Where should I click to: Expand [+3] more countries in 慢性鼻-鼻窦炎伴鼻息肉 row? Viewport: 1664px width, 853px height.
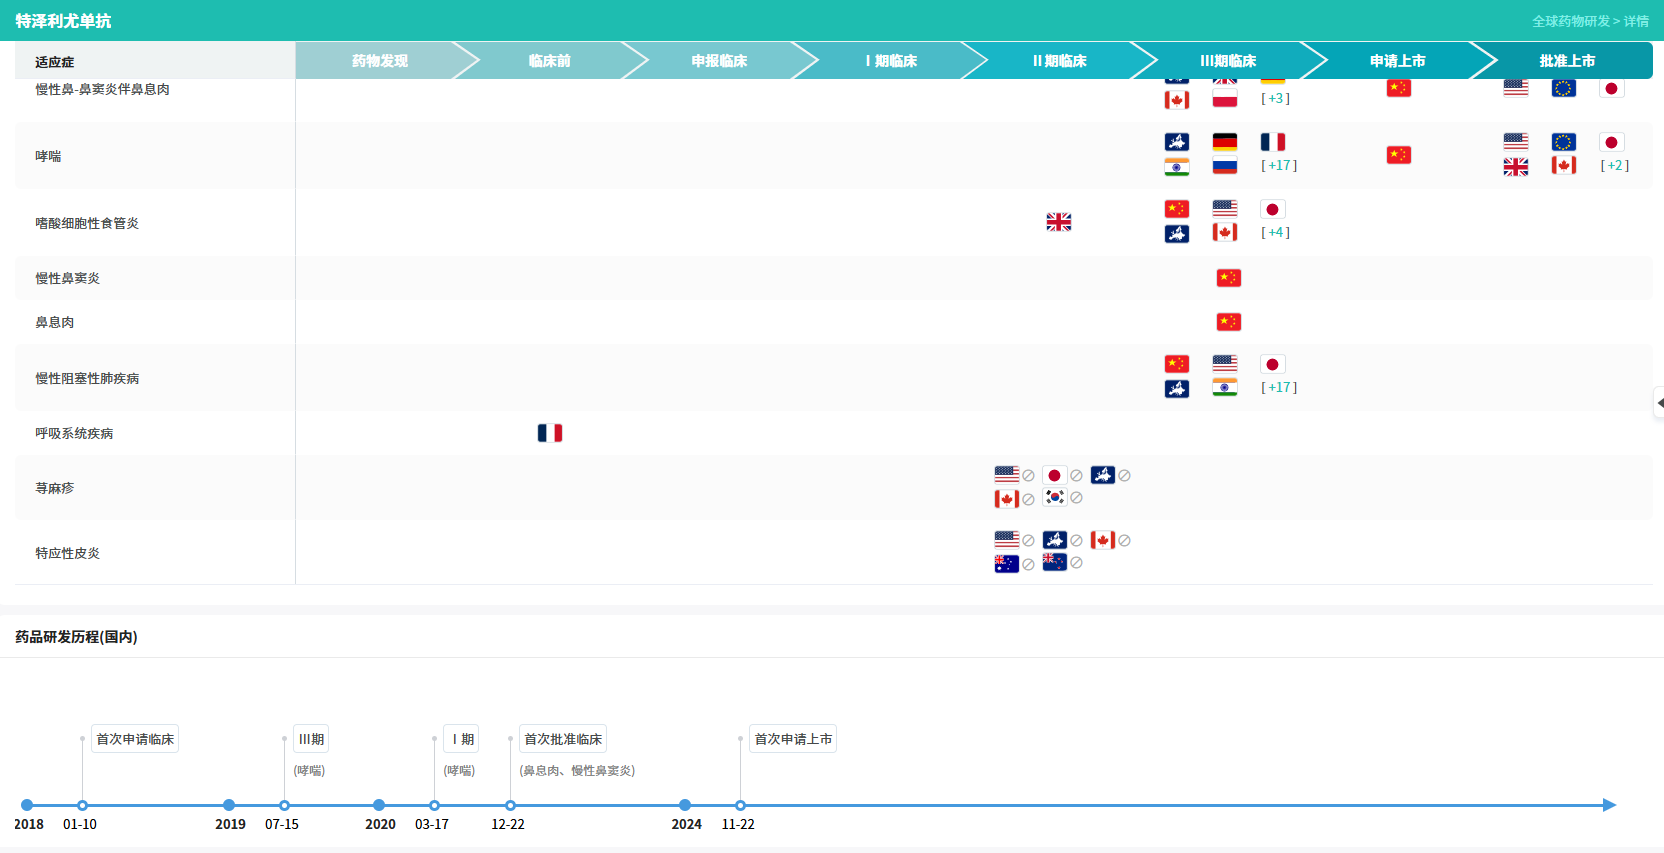[1275, 99]
